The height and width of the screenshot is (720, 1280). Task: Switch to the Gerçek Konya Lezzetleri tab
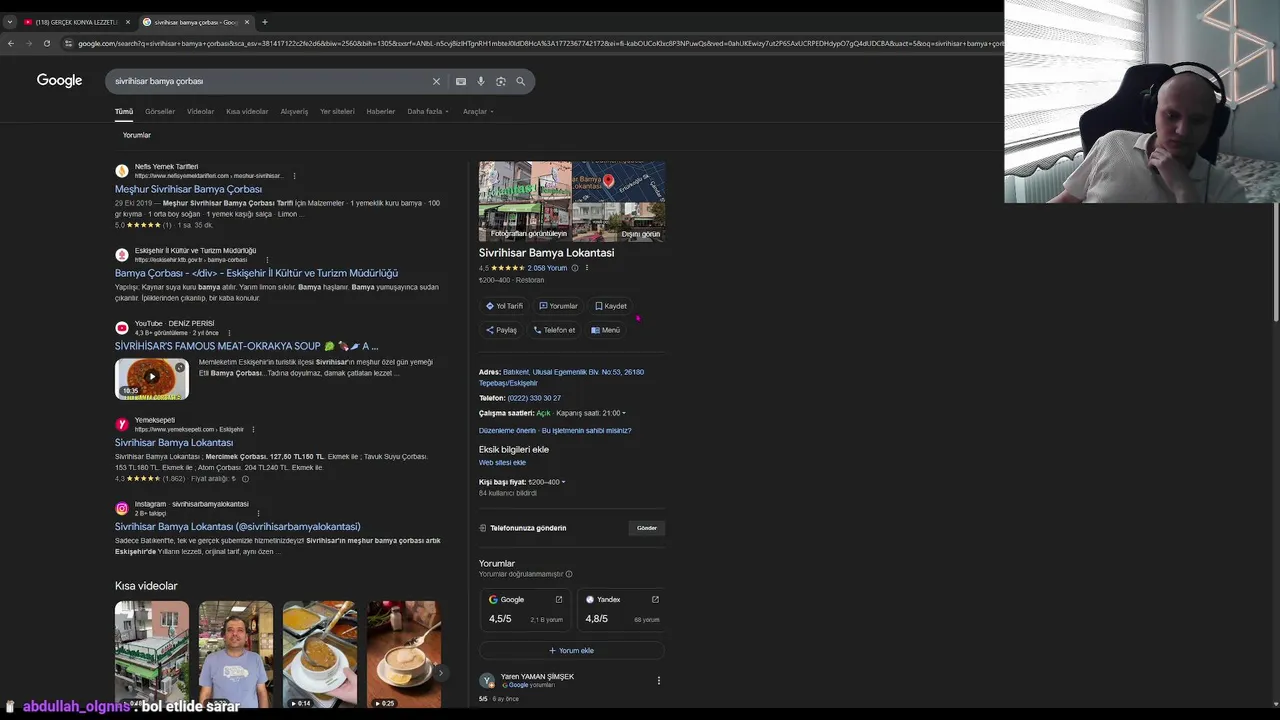tap(75, 22)
